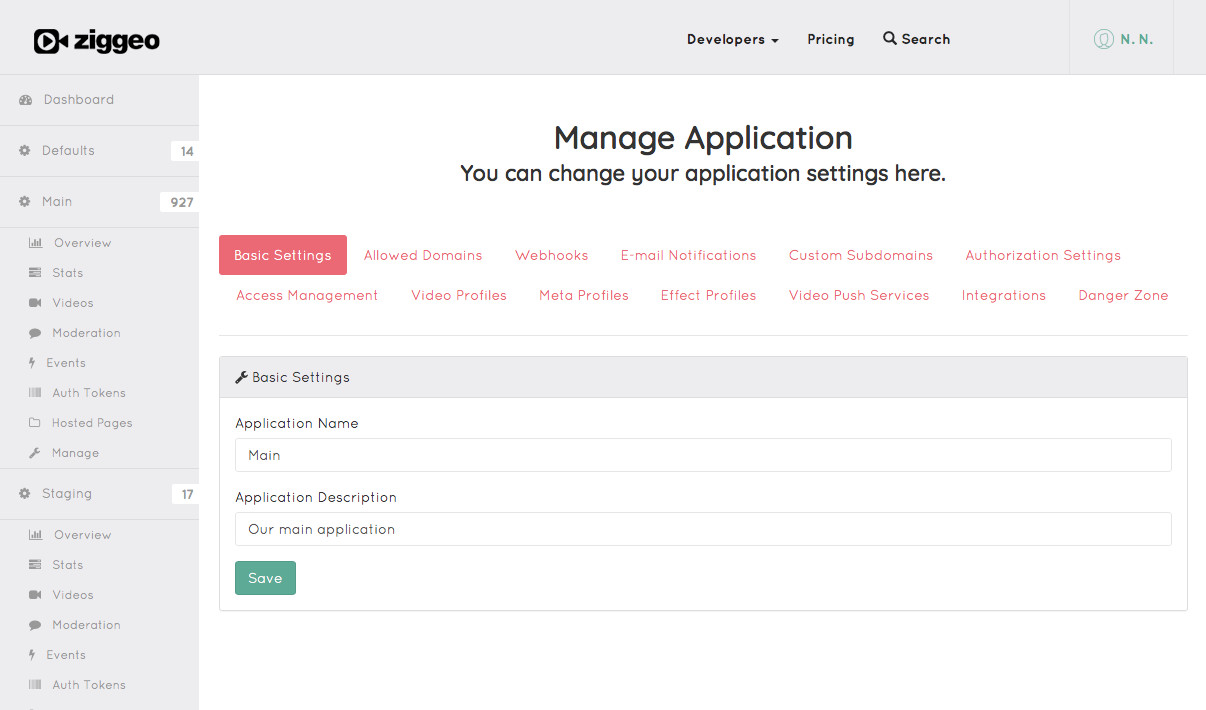Select the Overview bar-chart icon under Staging
This screenshot has height=710, width=1206.
coord(35,534)
